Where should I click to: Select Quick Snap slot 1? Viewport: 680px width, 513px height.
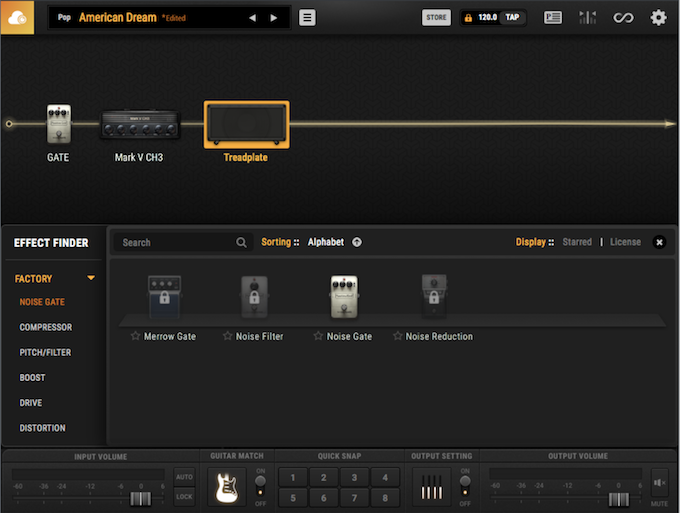coord(293,477)
